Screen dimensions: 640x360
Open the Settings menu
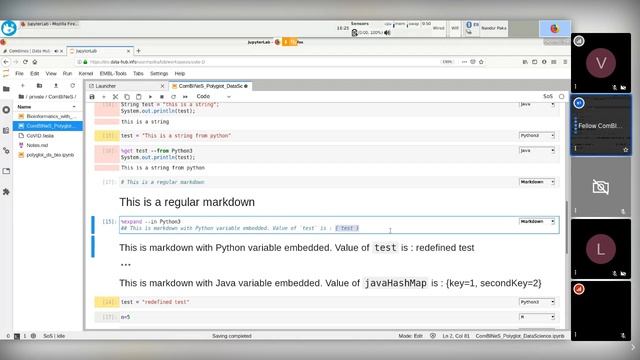tap(159, 73)
